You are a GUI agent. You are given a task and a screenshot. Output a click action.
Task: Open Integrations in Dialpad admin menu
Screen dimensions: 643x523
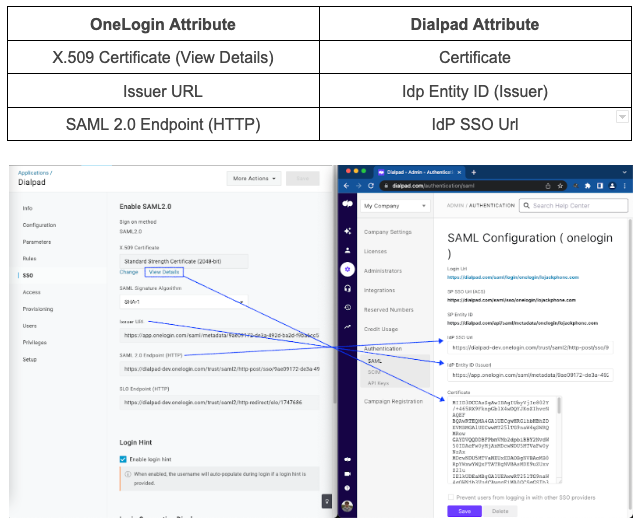click(380, 290)
